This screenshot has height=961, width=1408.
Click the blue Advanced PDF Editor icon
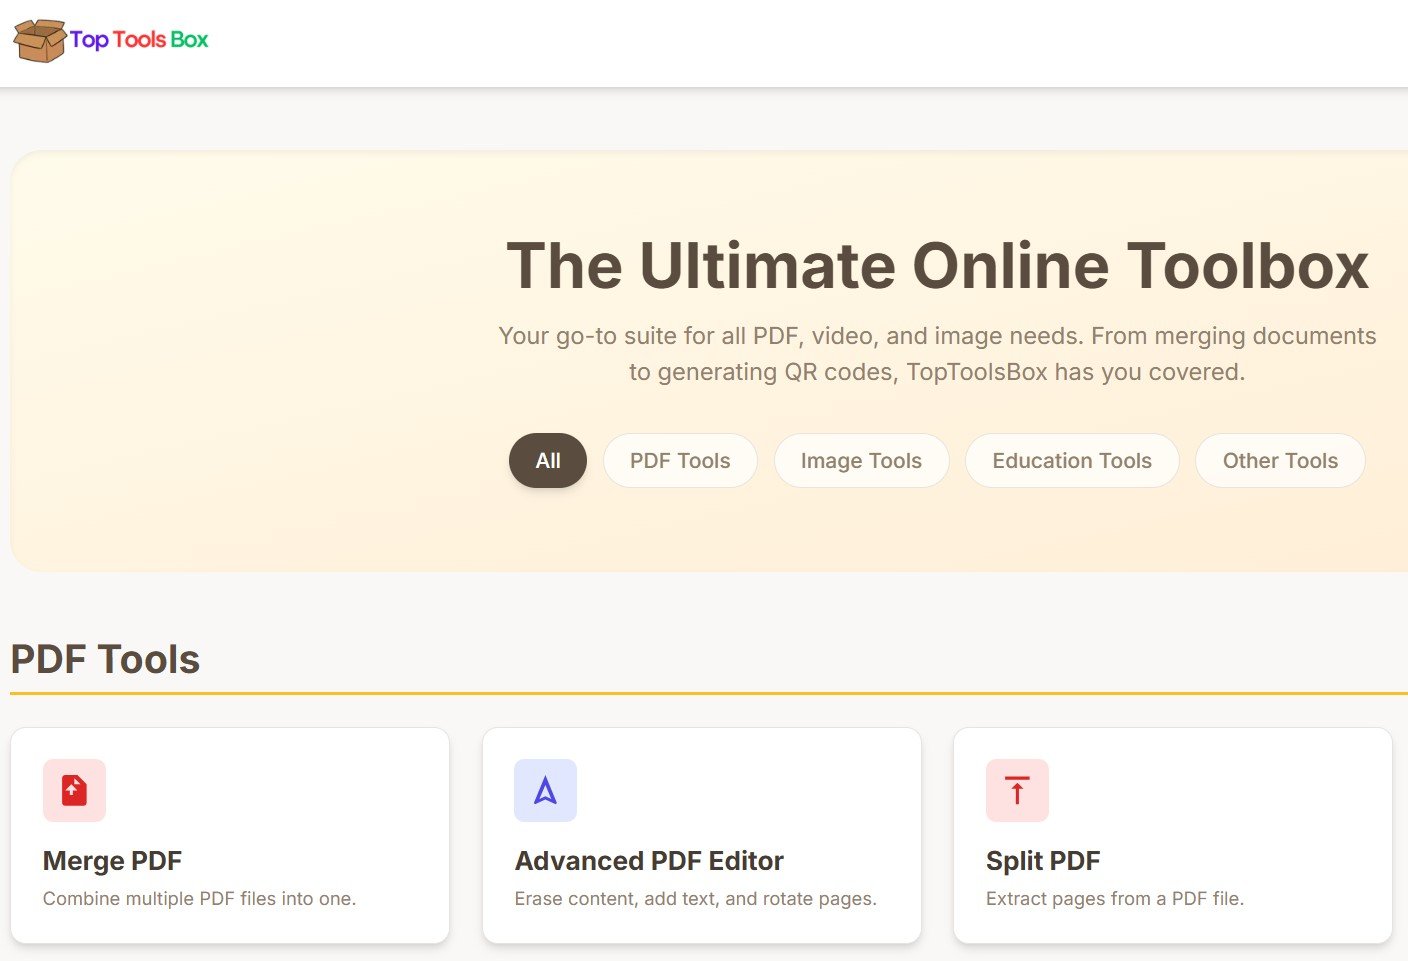pyautogui.click(x=545, y=791)
